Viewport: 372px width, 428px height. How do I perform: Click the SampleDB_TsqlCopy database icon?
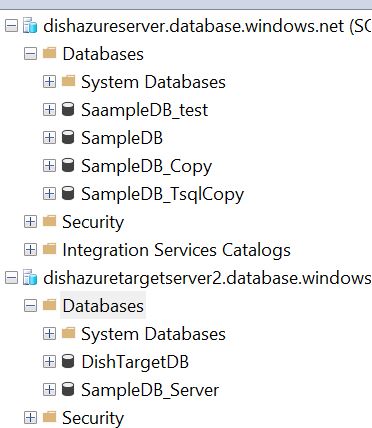[x=68, y=194]
